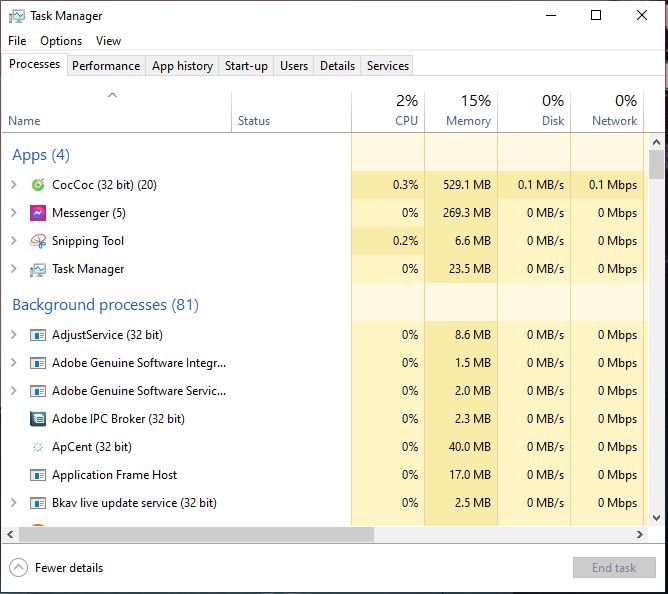This screenshot has height=594, width=668.
Task: Click the 269.3 MB memory value
Action: [467, 213]
